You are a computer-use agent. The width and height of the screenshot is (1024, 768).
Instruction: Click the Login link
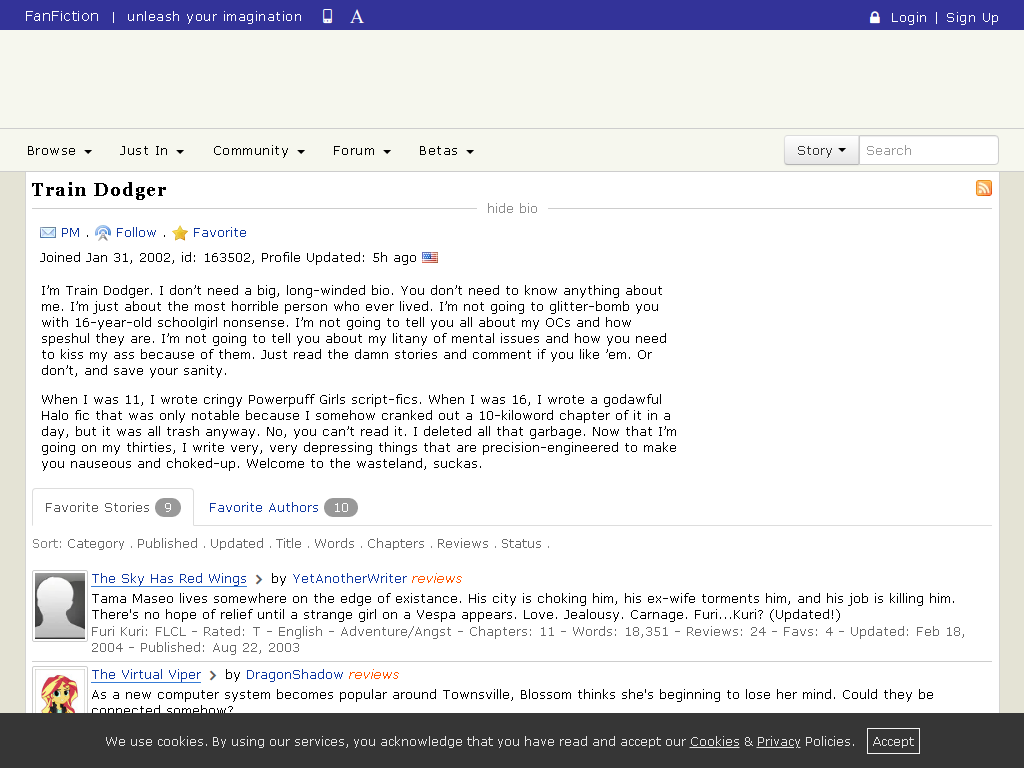pos(908,18)
